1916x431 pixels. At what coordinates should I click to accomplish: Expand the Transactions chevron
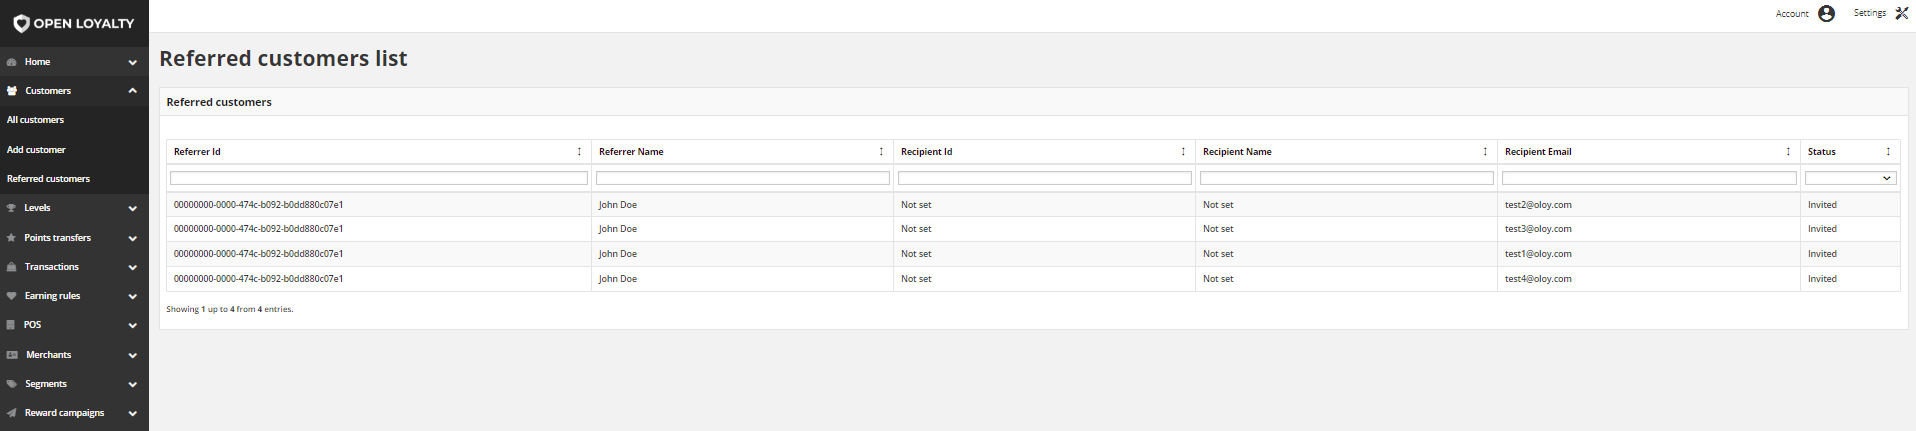point(132,268)
